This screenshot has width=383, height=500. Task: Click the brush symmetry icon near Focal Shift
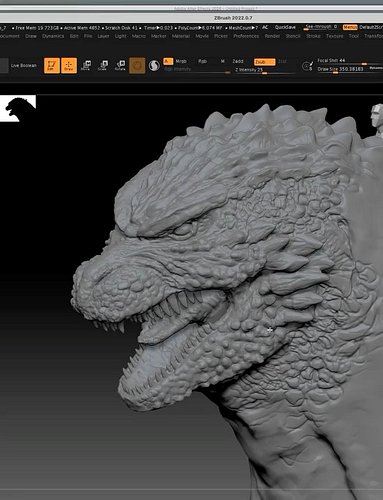pyautogui.click(x=307, y=66)
